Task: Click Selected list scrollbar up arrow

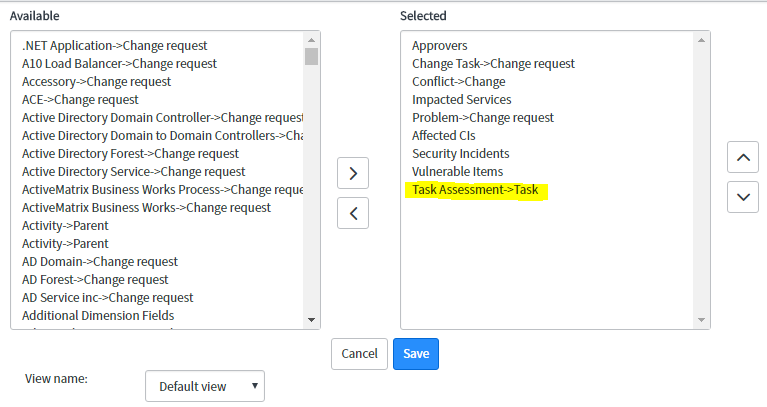Action: [x=701, y=40]
